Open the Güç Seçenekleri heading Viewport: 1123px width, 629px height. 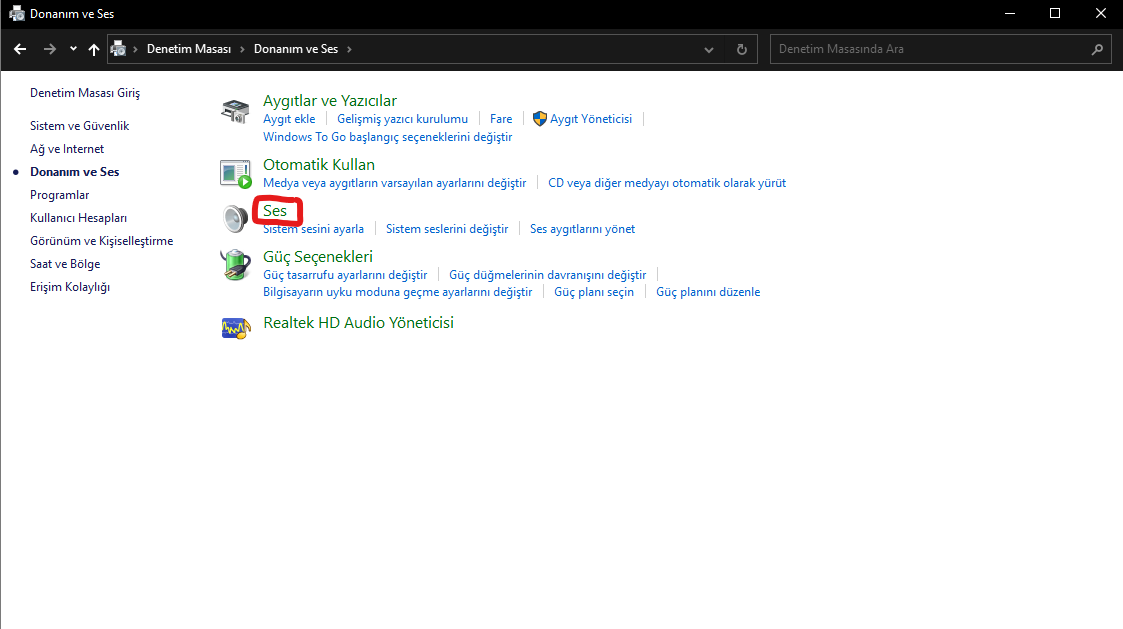tap(318, 256)
